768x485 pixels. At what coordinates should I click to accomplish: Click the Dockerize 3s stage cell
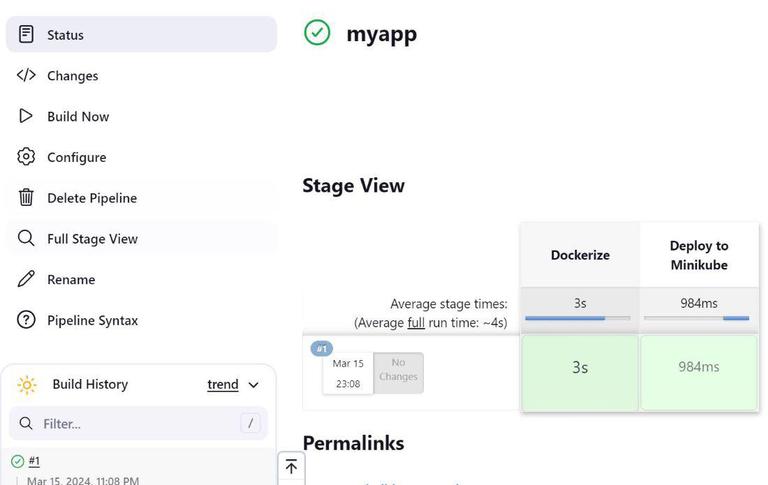click(579, 368)
